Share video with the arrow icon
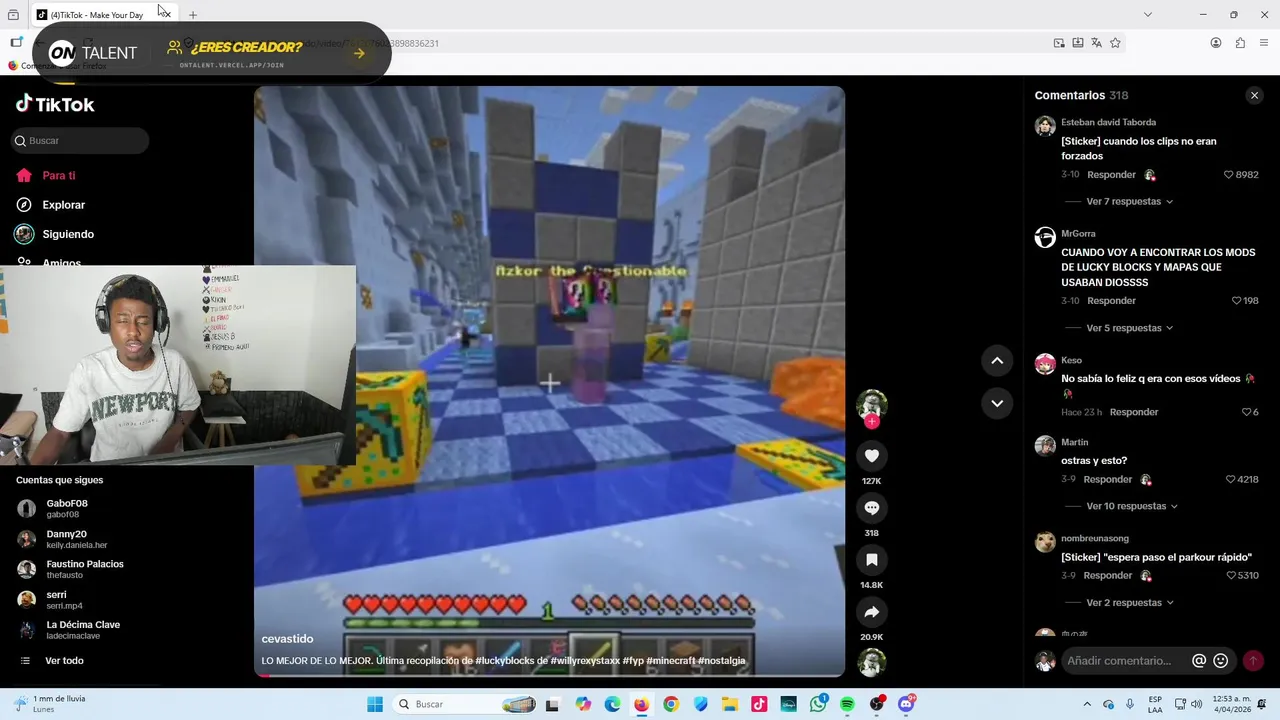Screen dimensions: 1280x720 point(872,612)
